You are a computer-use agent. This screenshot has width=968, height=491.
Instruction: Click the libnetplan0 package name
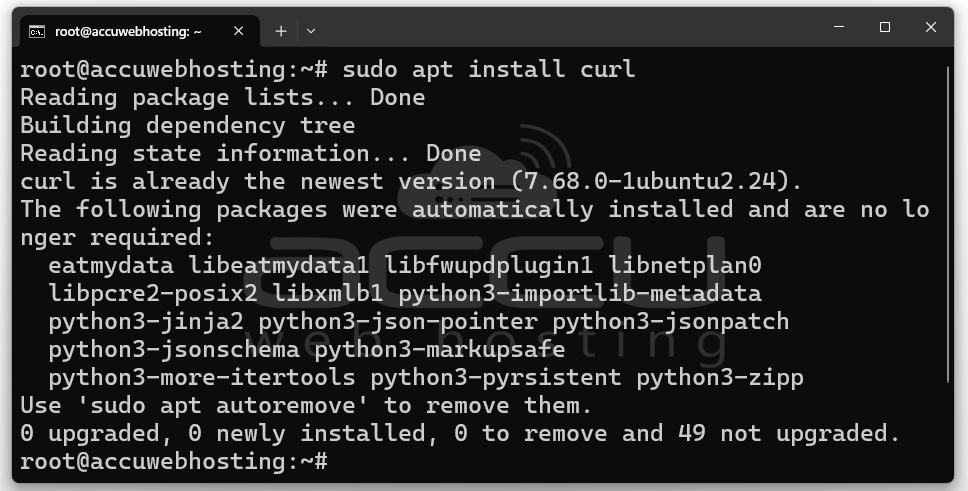[x=685, y=266]
